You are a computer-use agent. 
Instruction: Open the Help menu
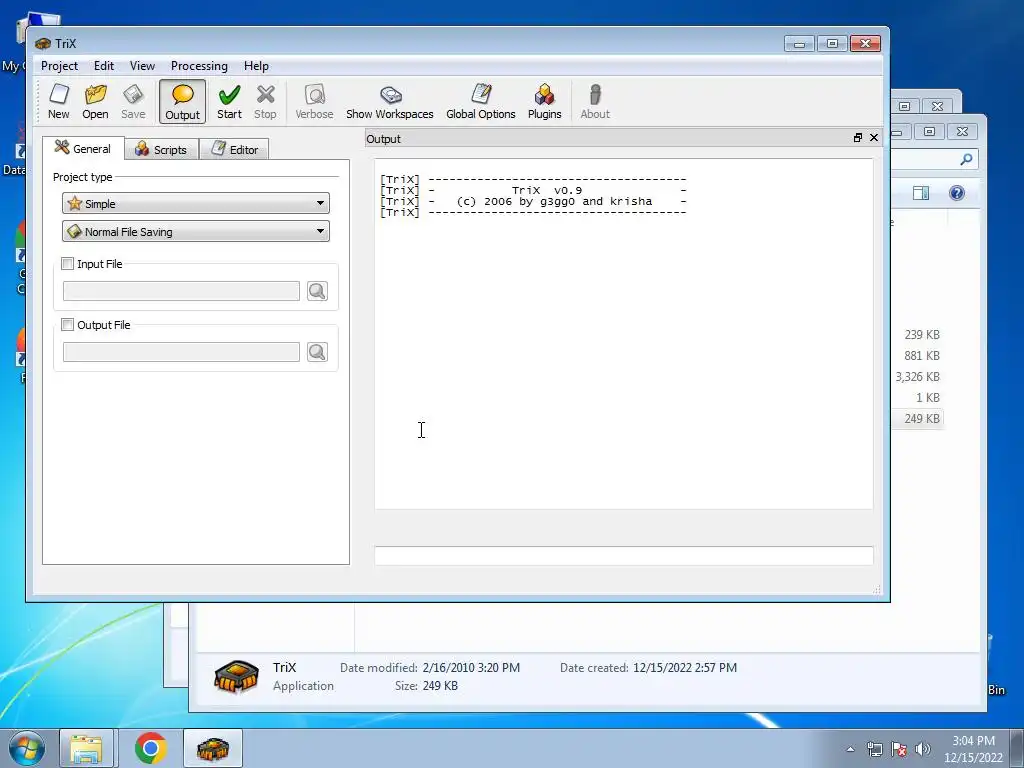[256, 66]
